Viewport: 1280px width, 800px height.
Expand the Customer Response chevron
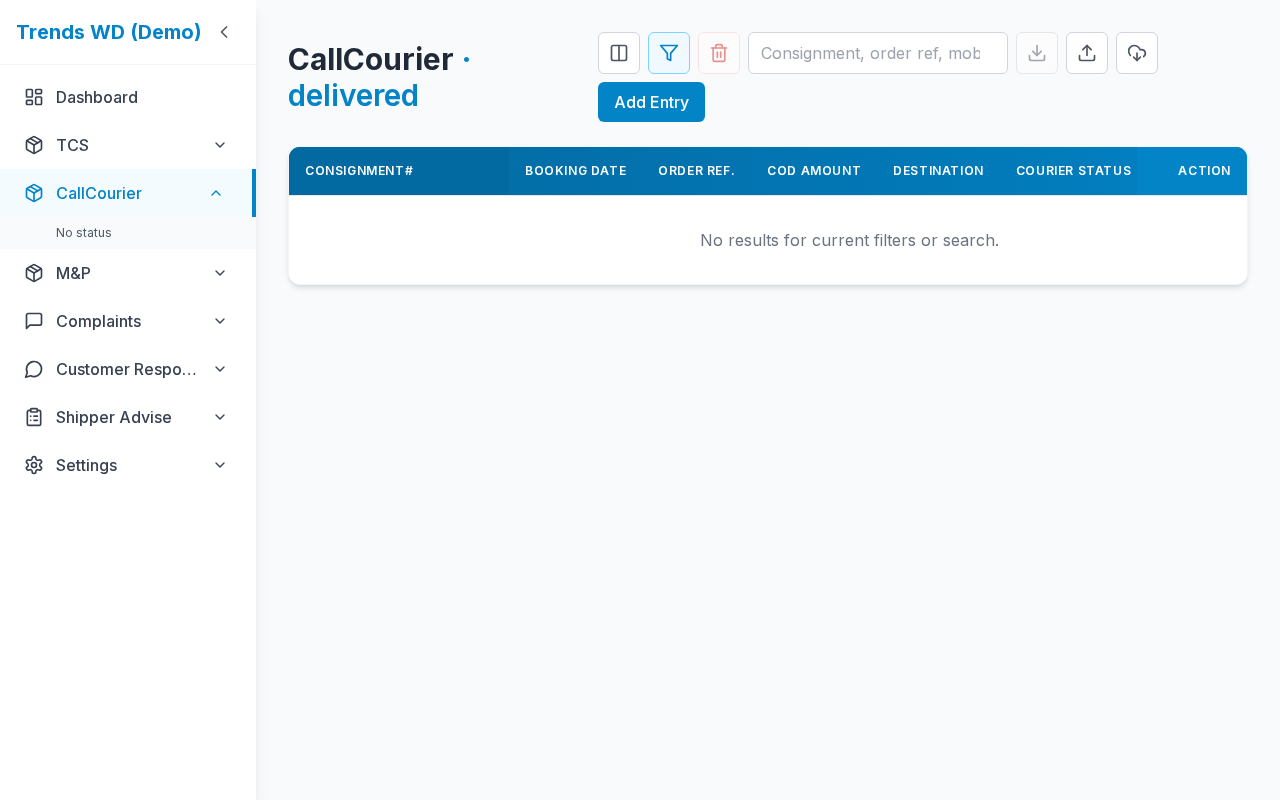click(220, 369)
